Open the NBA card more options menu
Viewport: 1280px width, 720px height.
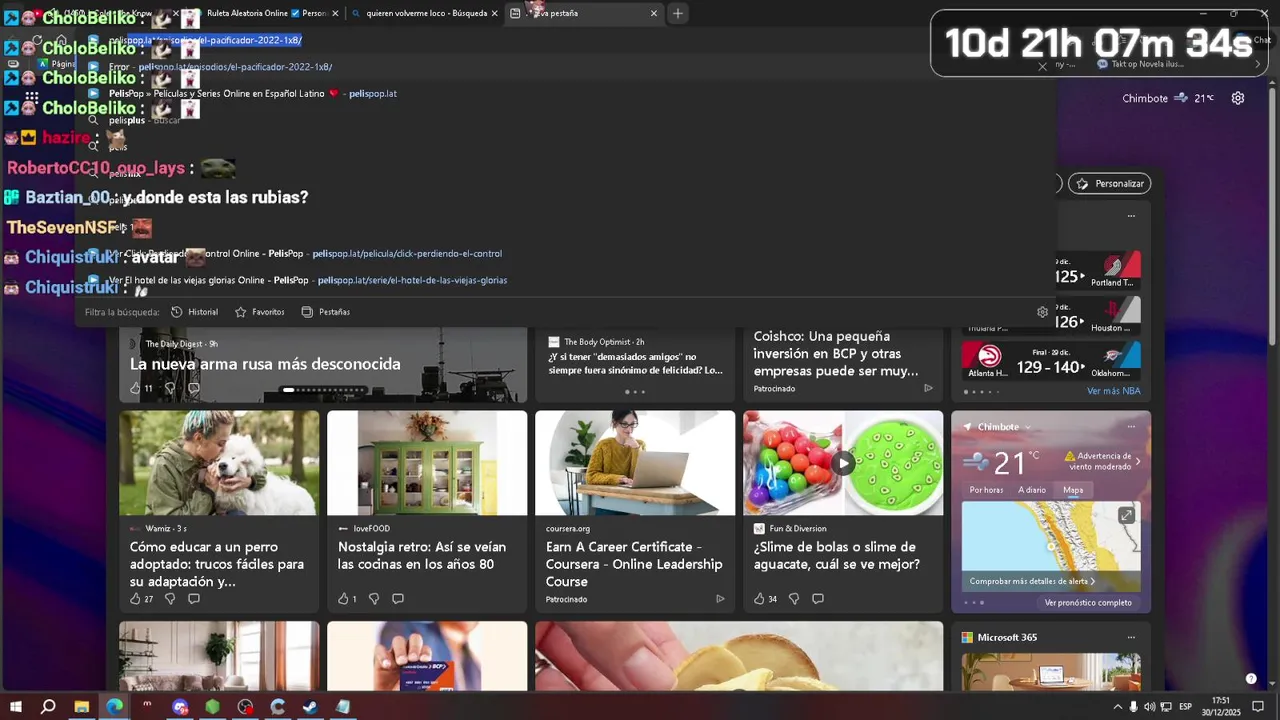click(x=1131, y=216)
